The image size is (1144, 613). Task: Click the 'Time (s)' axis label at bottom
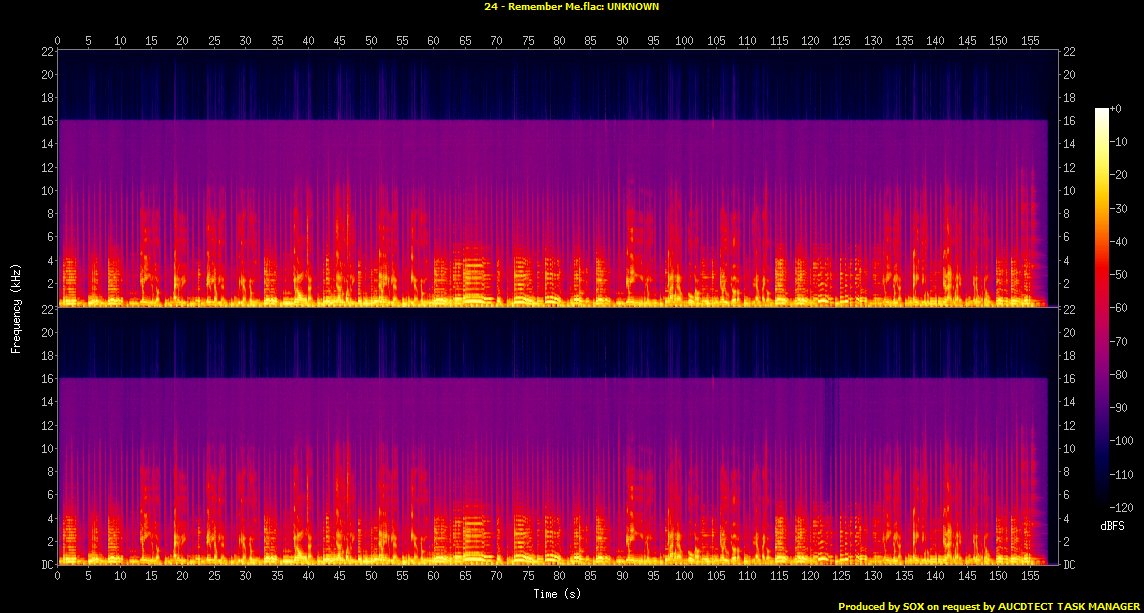point(558,594)
